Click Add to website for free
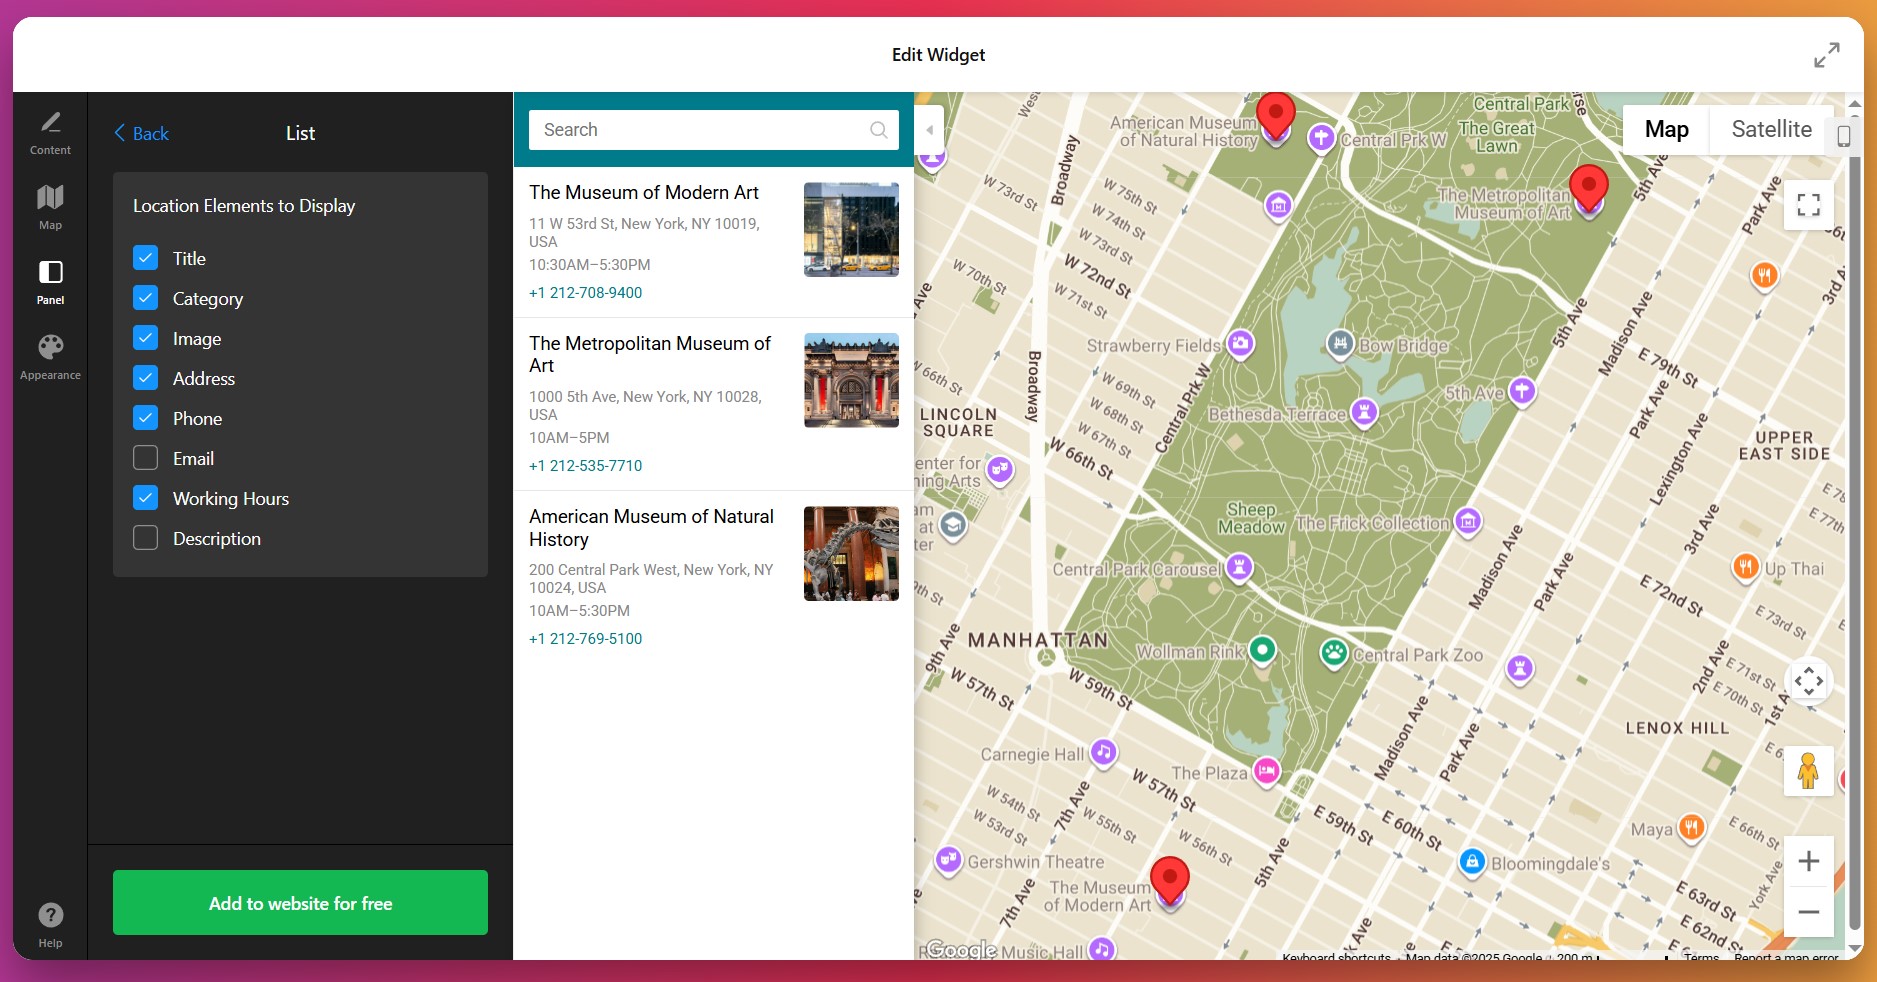Viewport: 1877px width, 982px height. [x=299, y=902]
